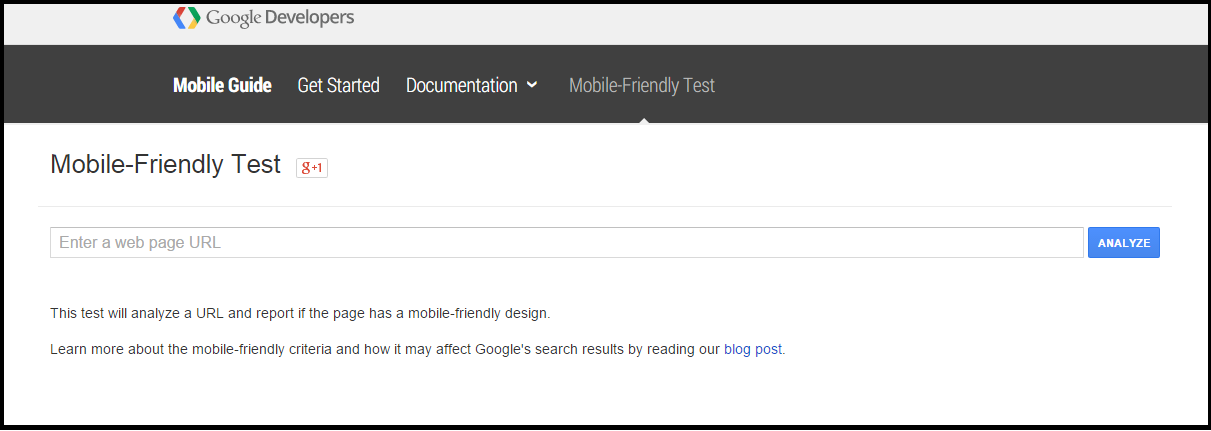Screen dimensions: 1211x431
Task: Open the Mobile Guide nav item
Action: (222, 85)
